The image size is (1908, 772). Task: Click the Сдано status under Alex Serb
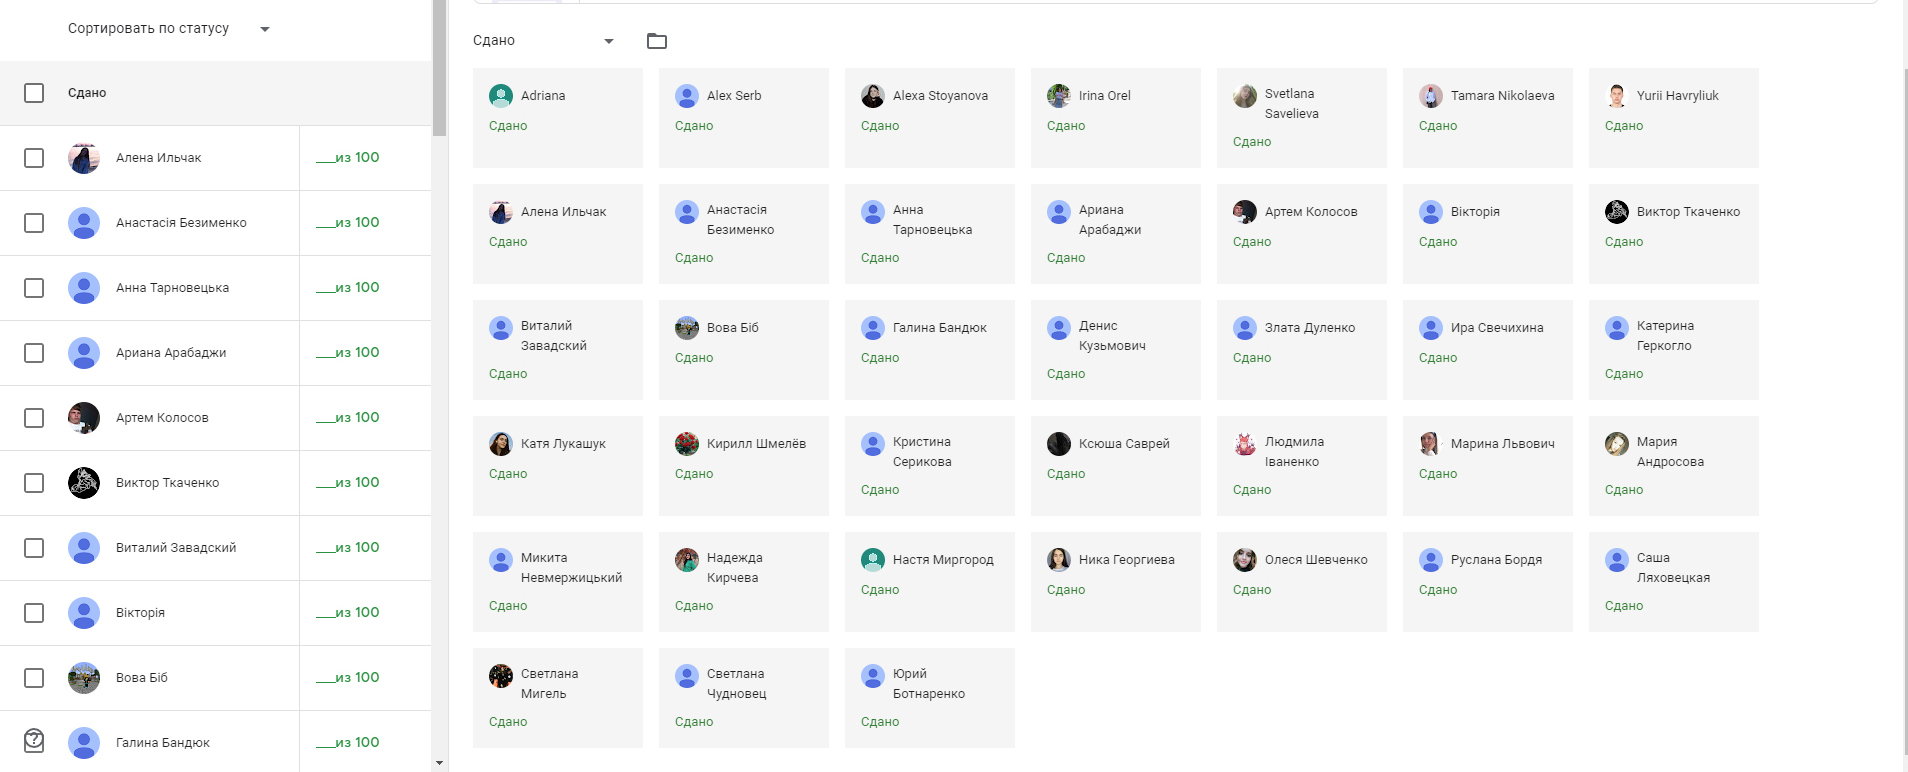coord(694,126)
